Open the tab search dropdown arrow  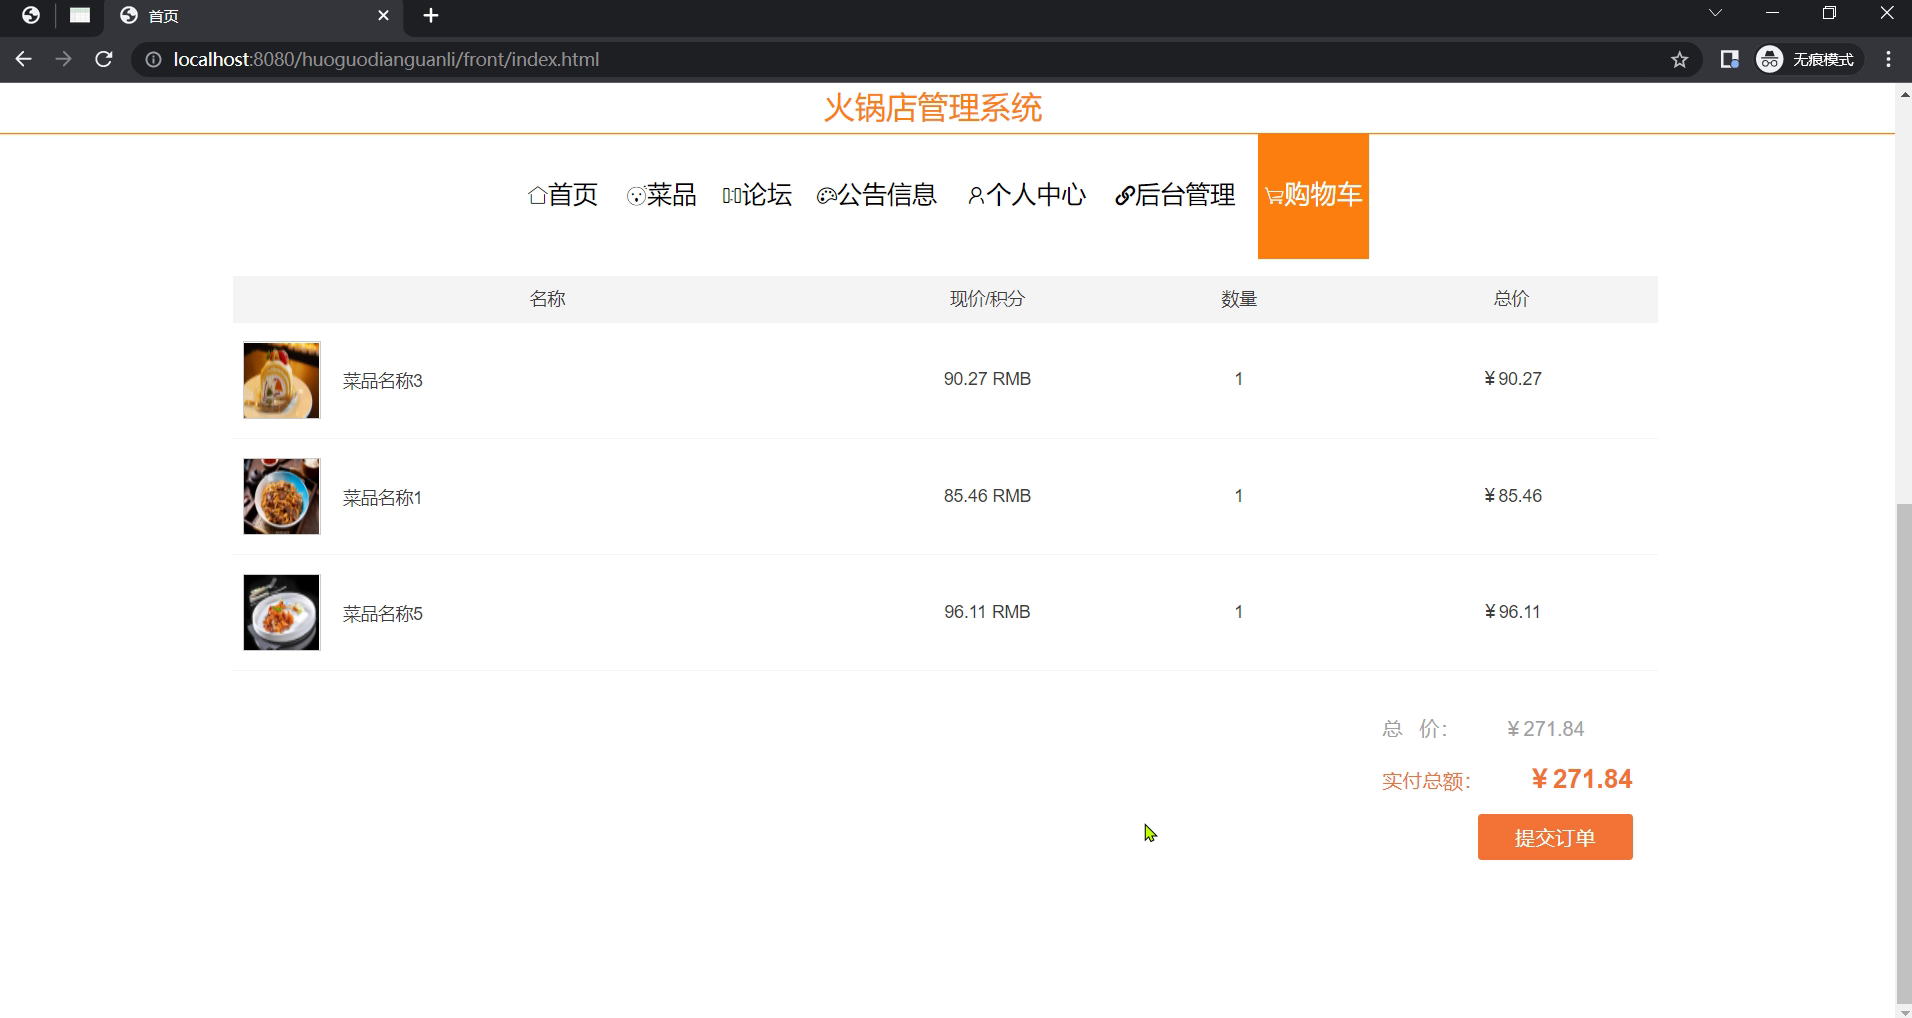point(1715,13)
